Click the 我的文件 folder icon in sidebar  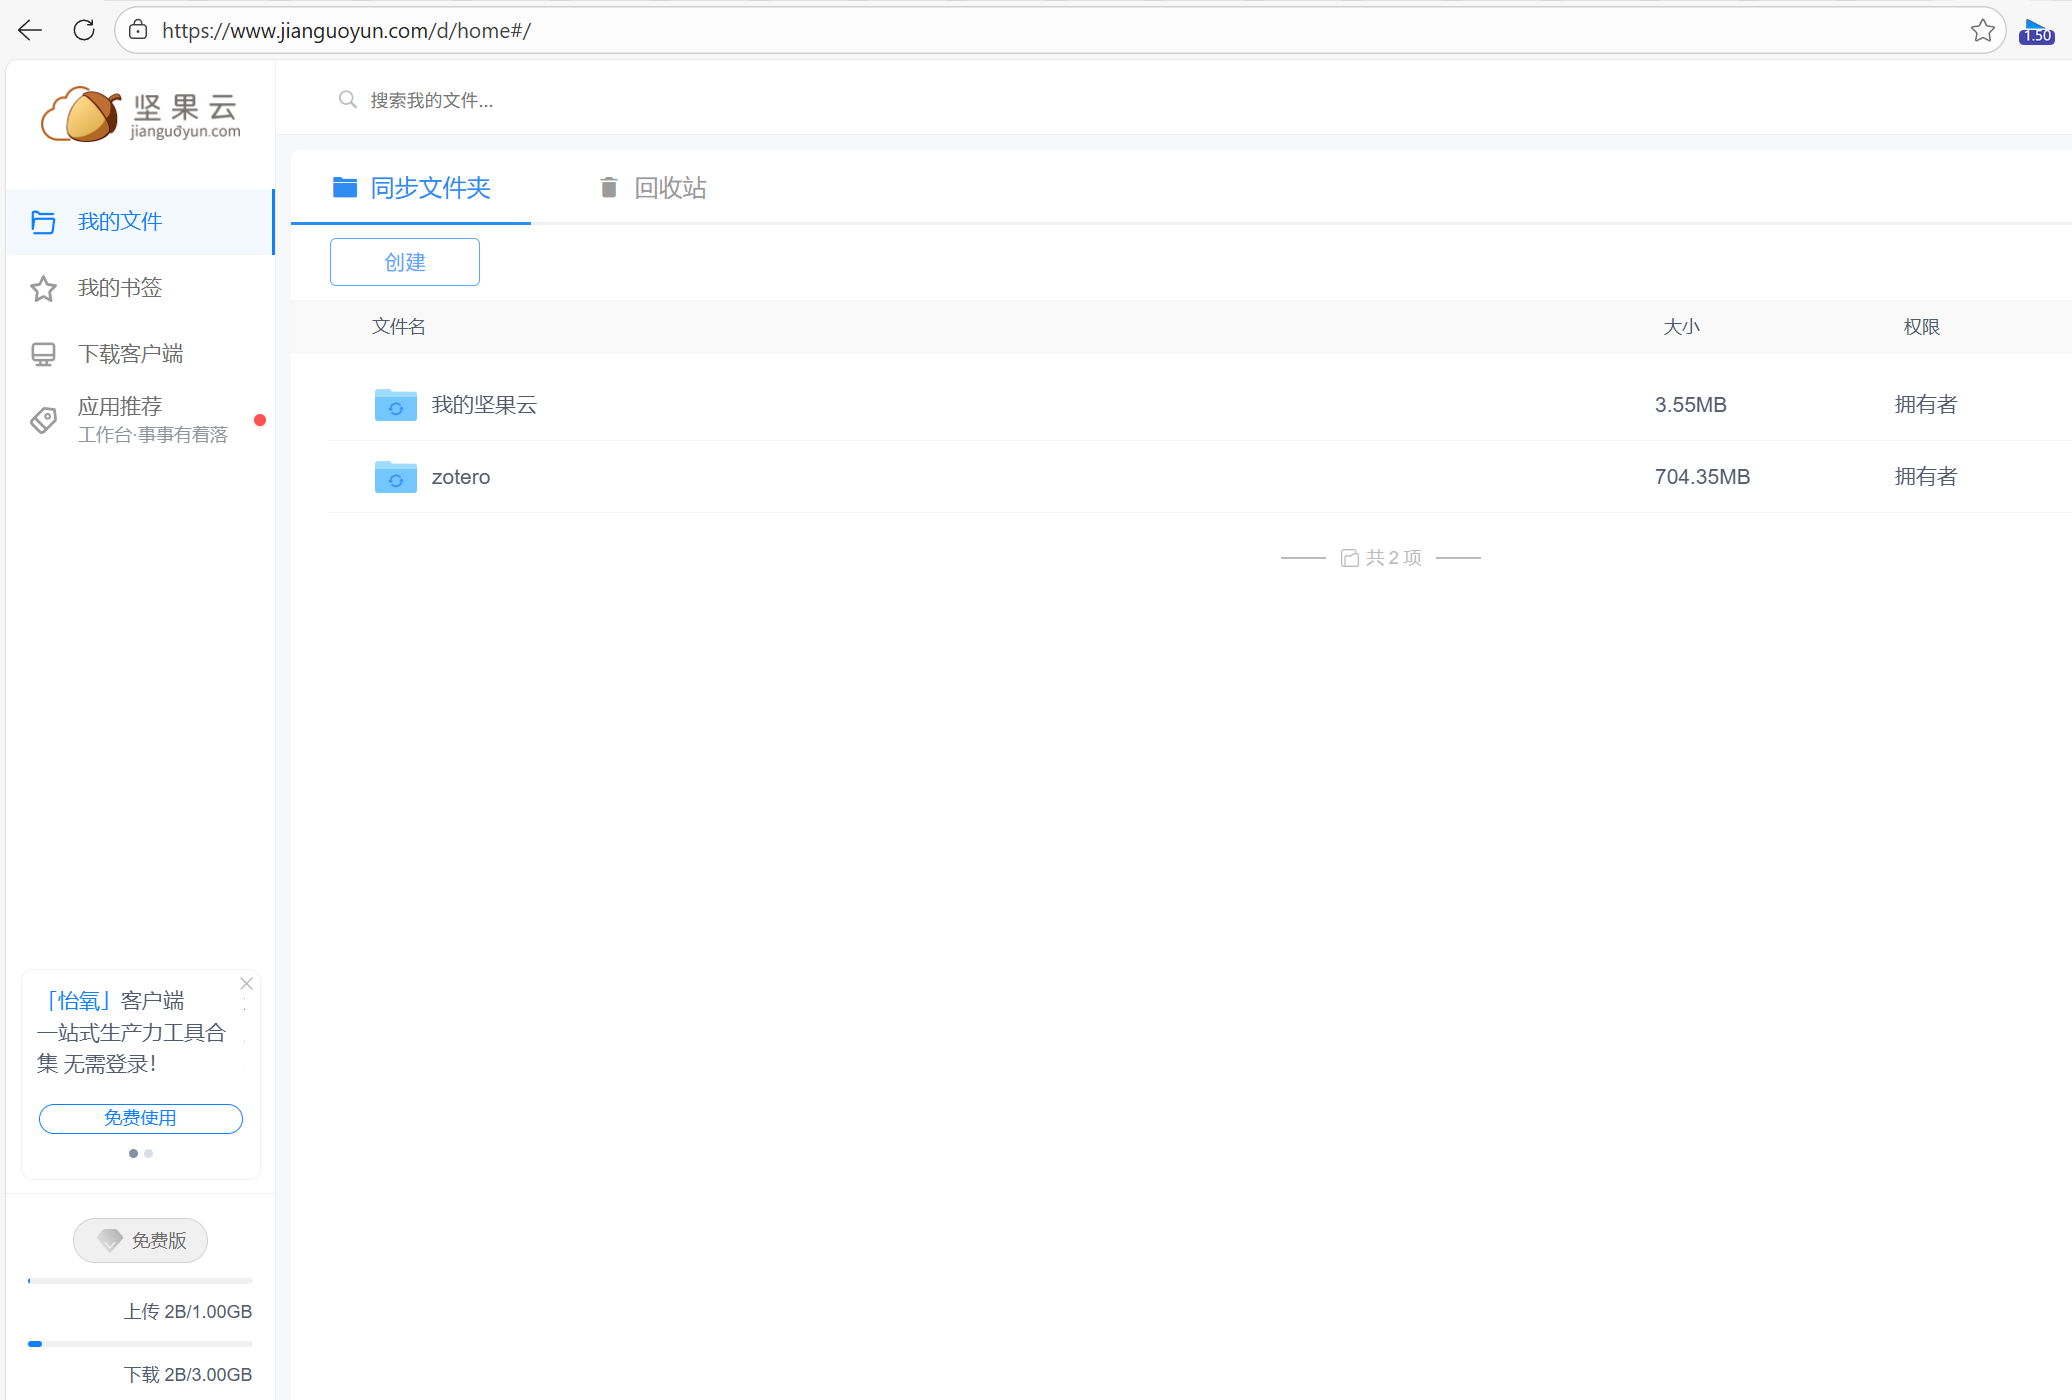43,222
